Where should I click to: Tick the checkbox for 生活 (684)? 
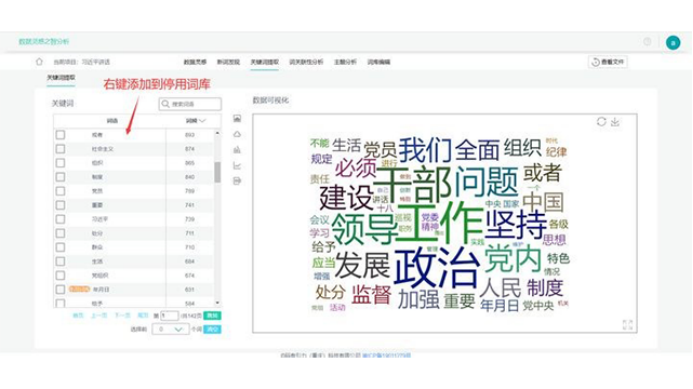60,262
